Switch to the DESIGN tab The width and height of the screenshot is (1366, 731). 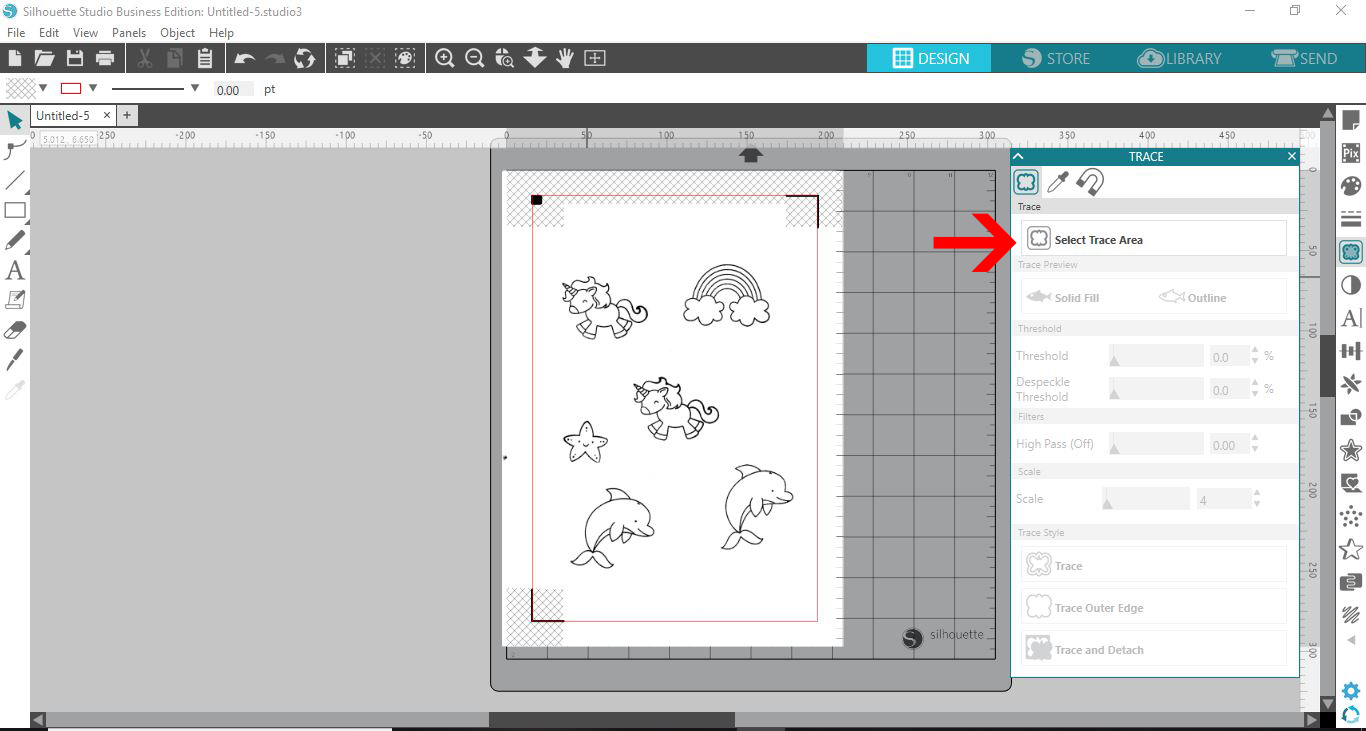point(929,58)
